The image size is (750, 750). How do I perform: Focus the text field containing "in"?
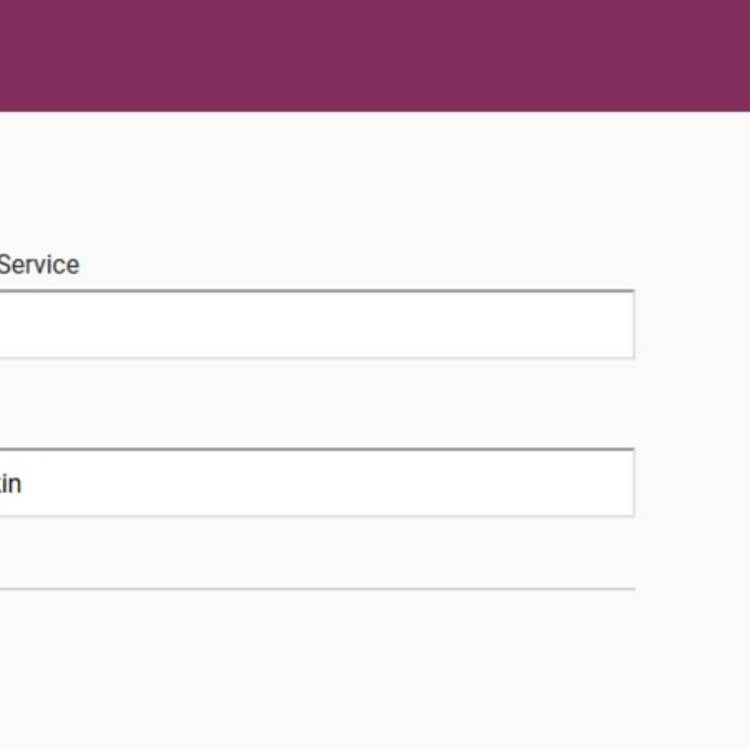[317, 483]
